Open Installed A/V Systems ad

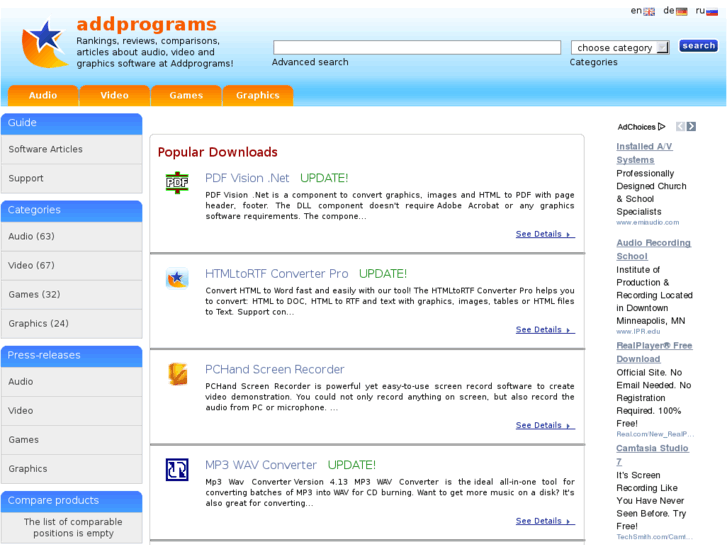[x=644, y=153]
